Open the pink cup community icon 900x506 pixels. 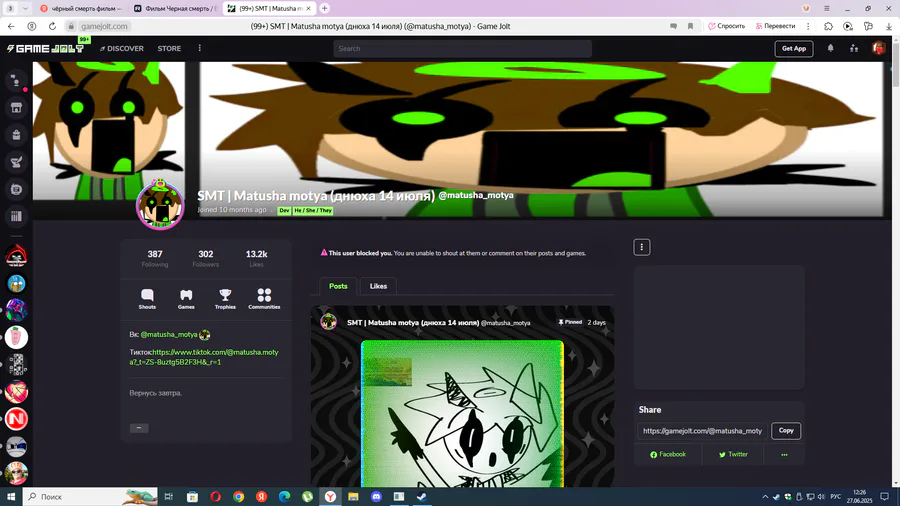click(x=16, y=337)
